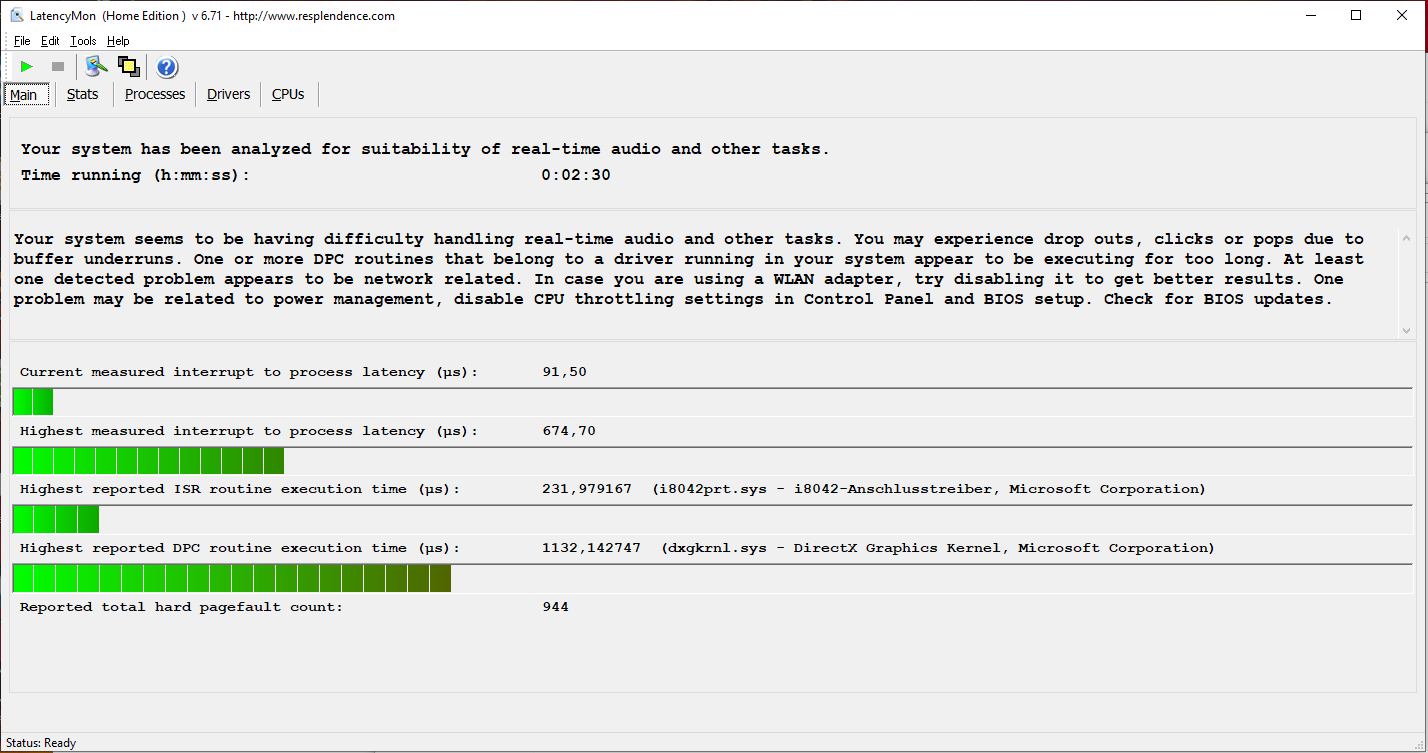Click the 'Your system has been analyzed' header
Screen dimensions: 1428x753
425,149
